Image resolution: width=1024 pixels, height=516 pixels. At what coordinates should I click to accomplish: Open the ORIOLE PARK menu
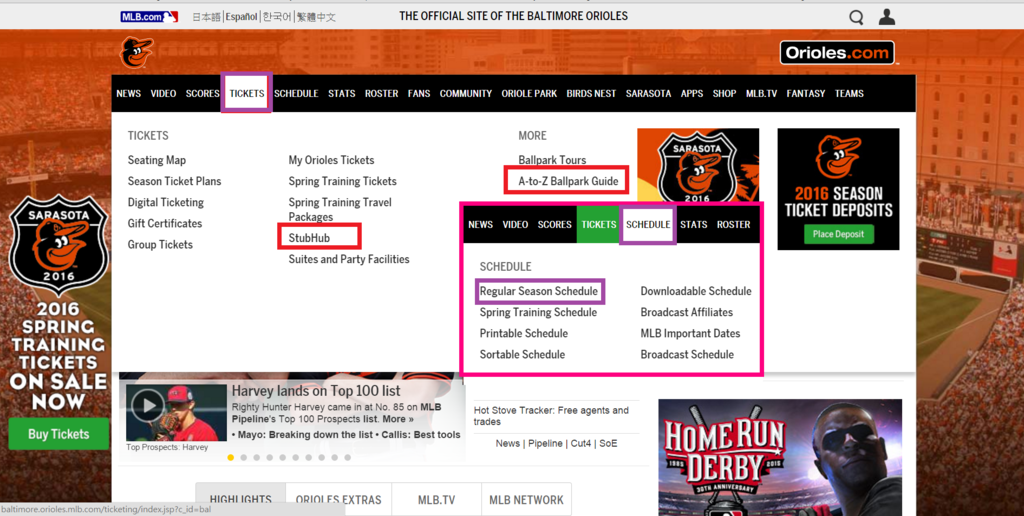pyautogui.click(x=529, y=93)
